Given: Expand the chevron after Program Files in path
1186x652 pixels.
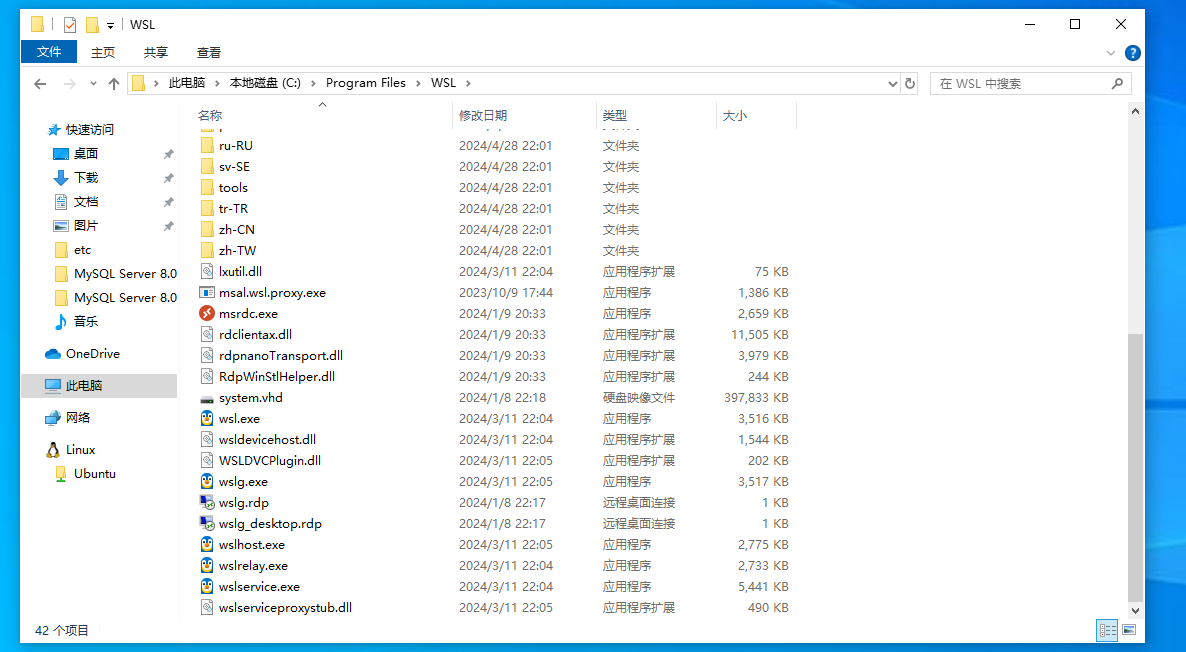Looking at the screenshot, I should coord(418,83).
